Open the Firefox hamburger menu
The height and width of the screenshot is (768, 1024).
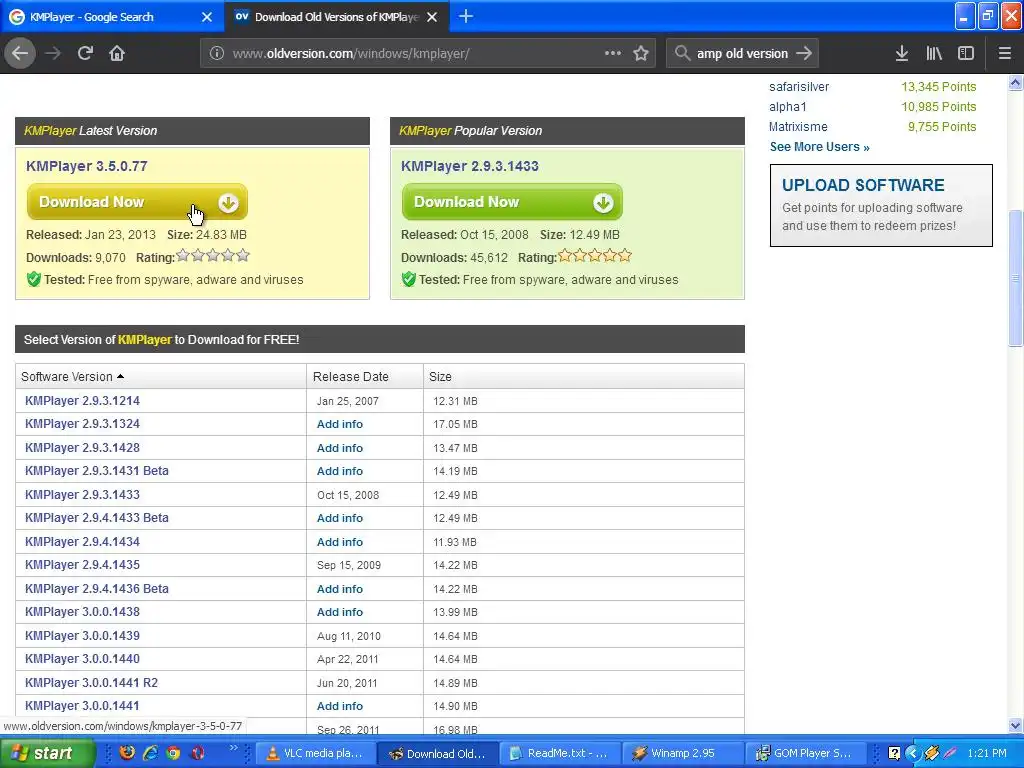pyautogui.click(x=1004, y=54)
